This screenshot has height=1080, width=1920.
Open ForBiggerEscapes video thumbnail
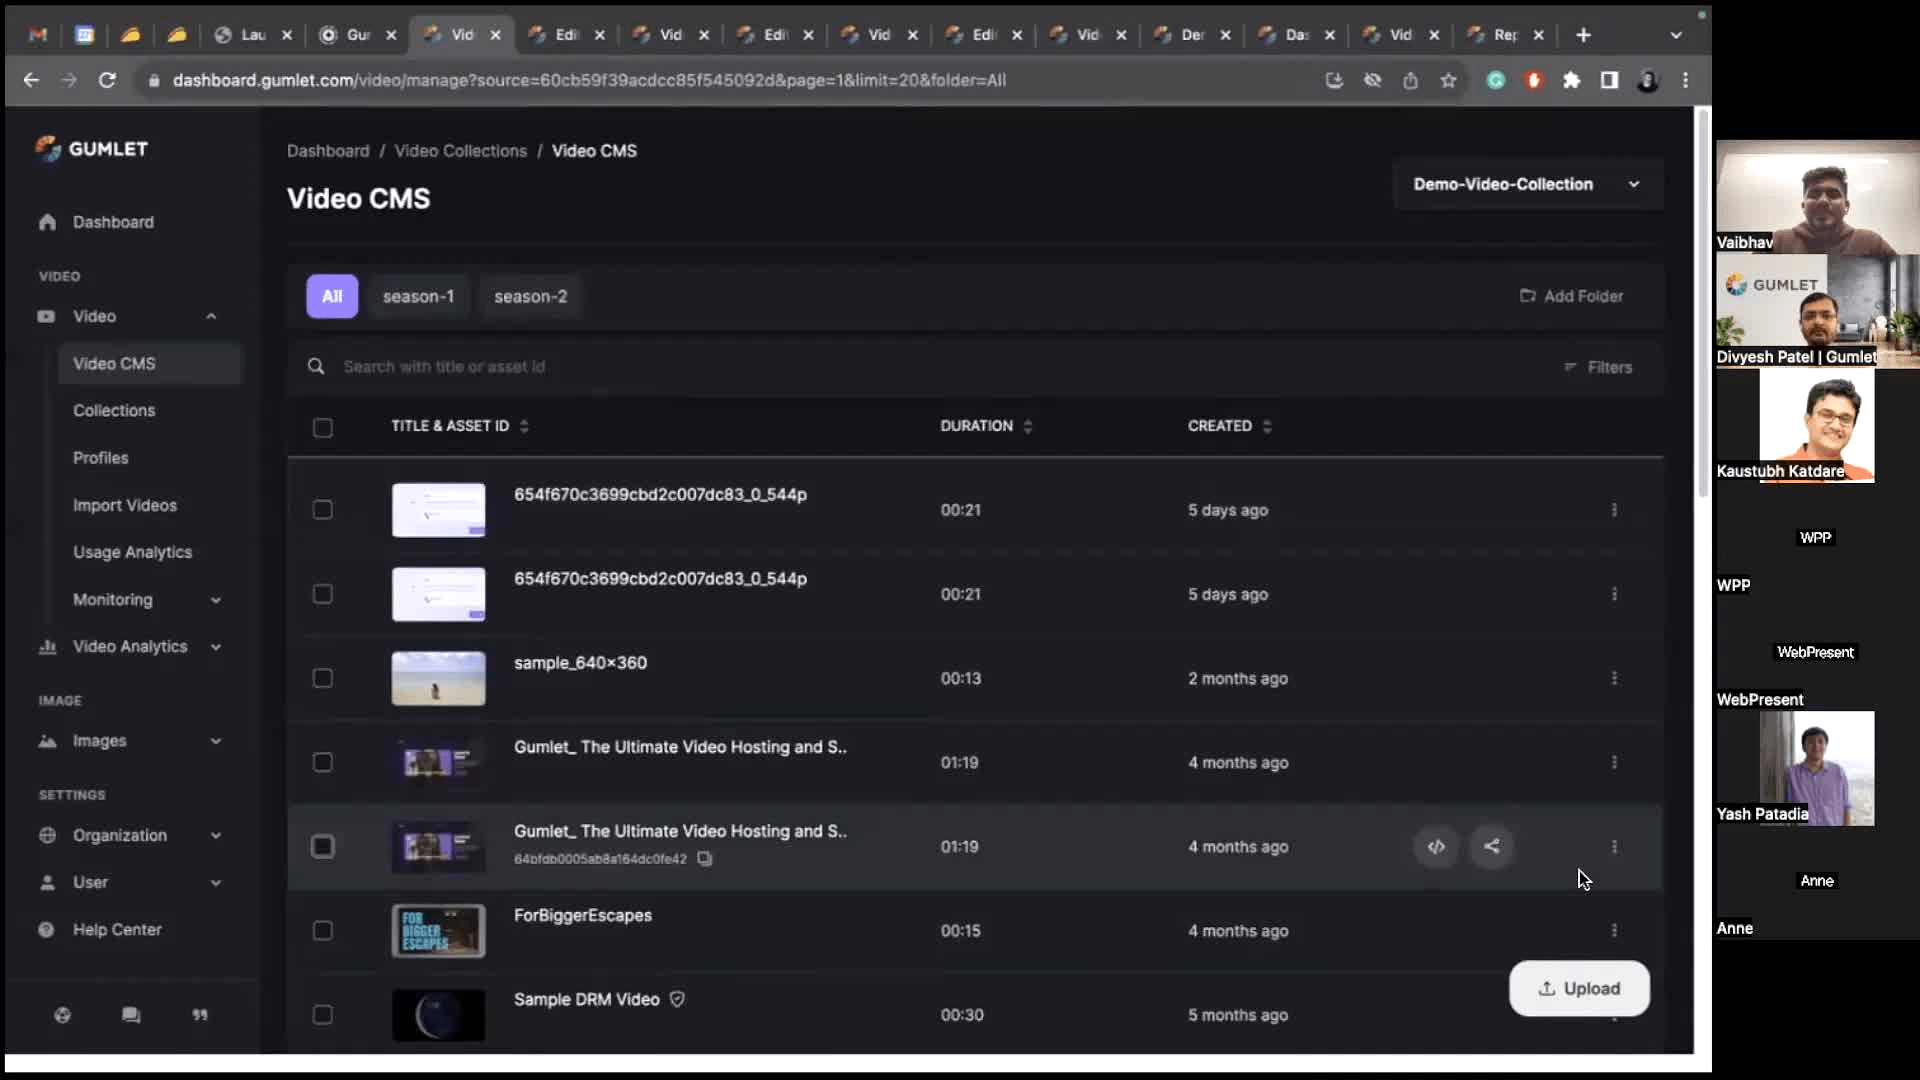point(438,930)
